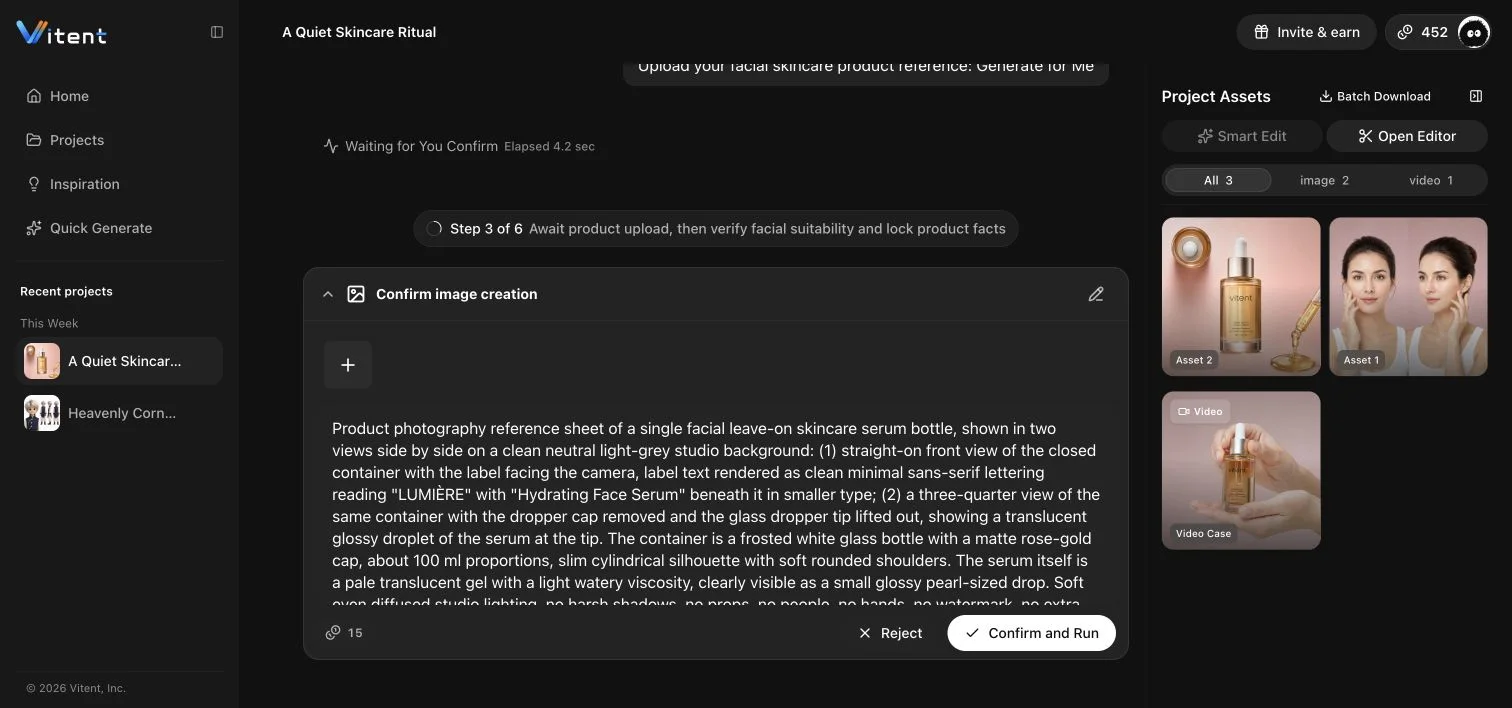1512x708 pixels.
Task: Click the pencil edit icon on confirm card
Action: (1096, 294)
